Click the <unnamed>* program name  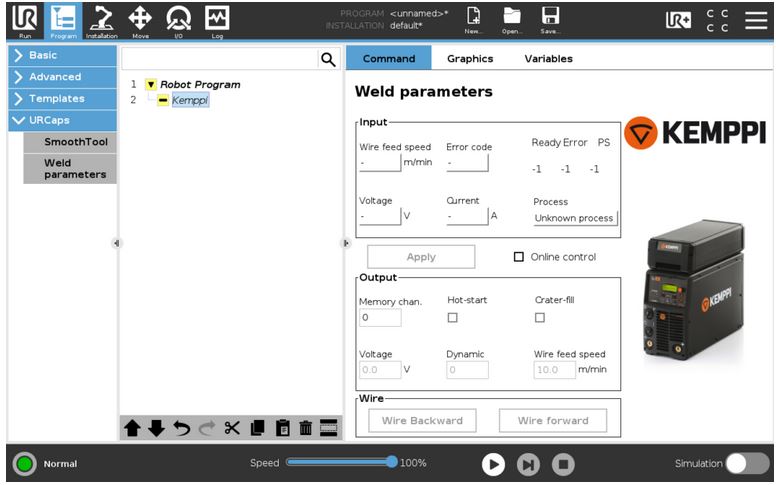point(419,13)
